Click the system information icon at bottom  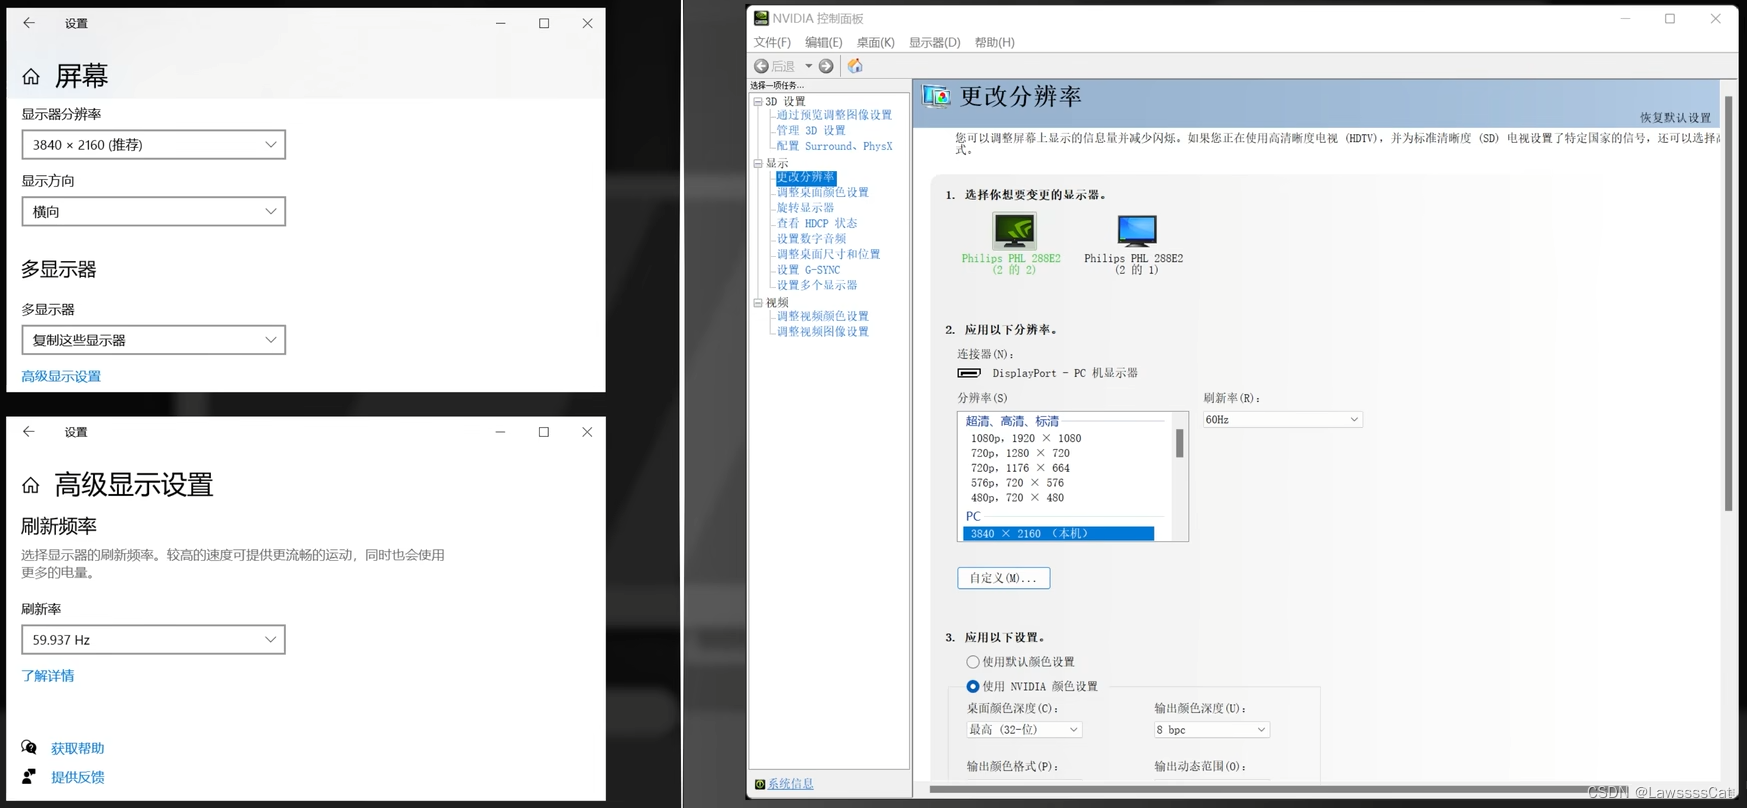760,784
